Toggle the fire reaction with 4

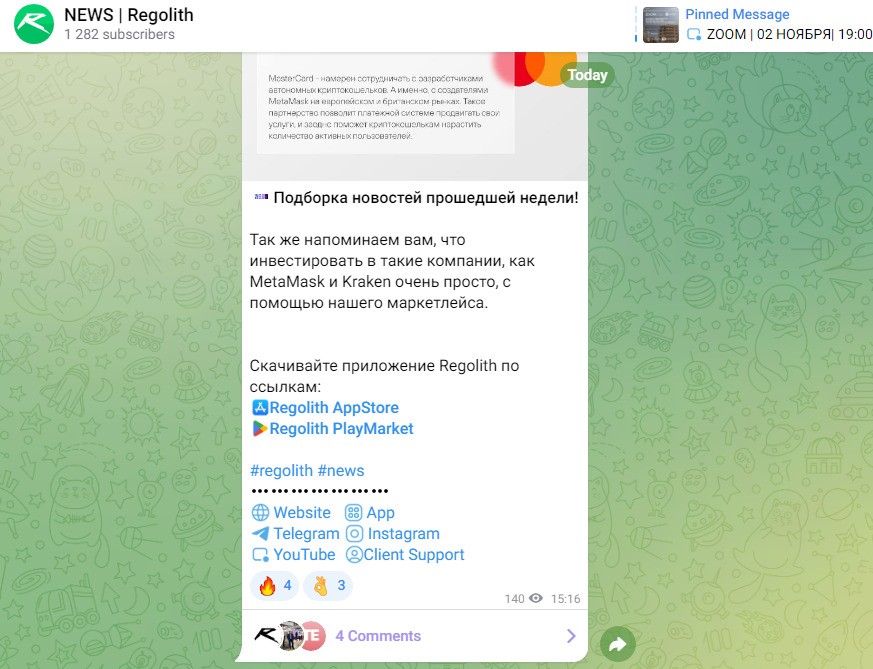pyautogui.click(x=274, y=586)
